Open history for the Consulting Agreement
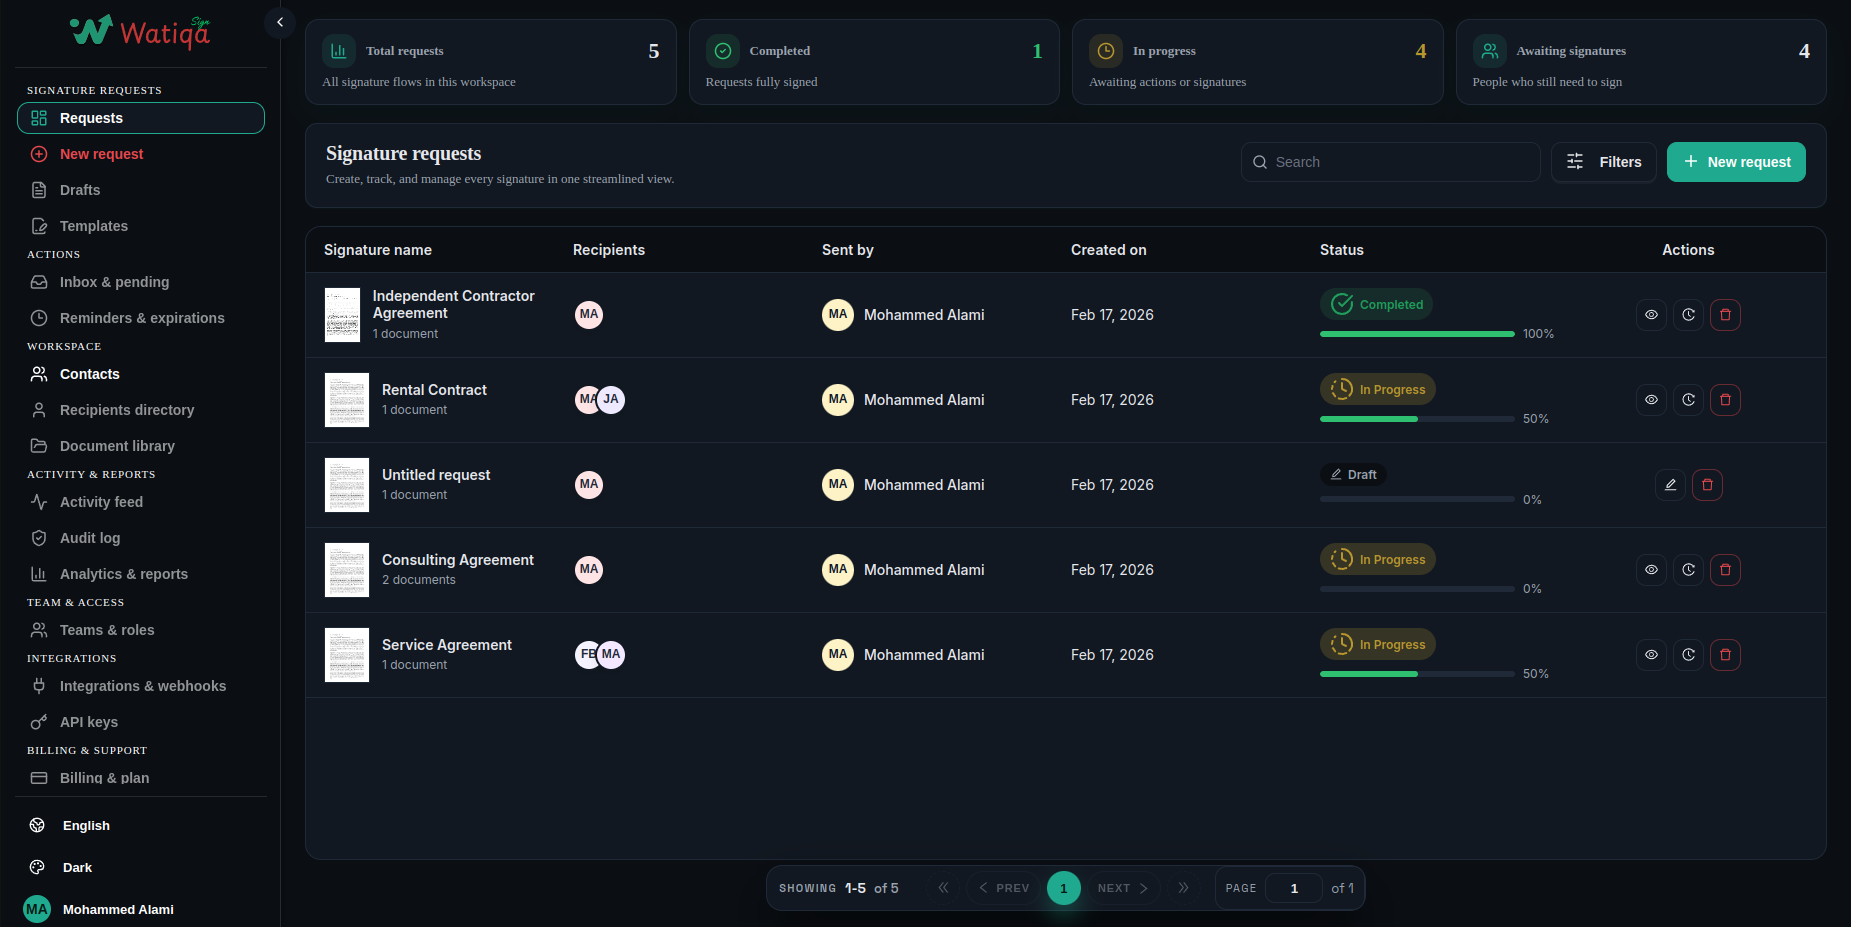Viewport: 1851px width, 927px height. click(1688, 570)
